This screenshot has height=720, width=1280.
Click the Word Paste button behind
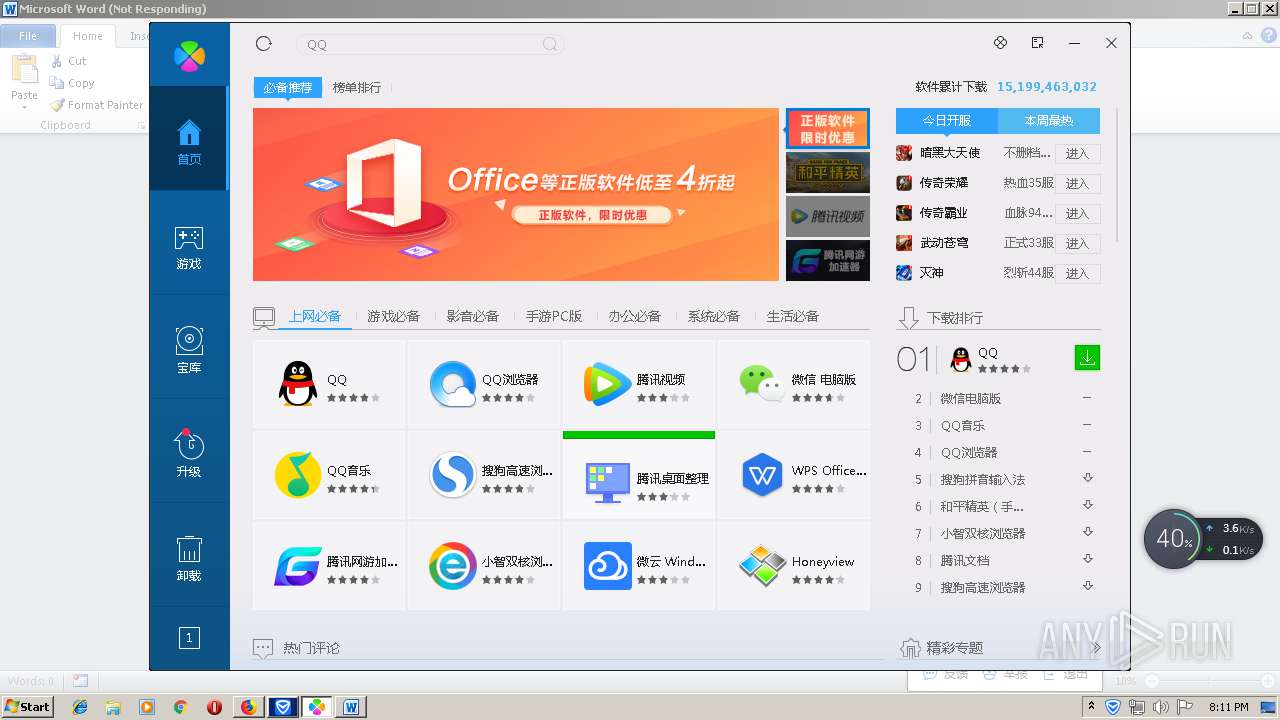point(24,81)
